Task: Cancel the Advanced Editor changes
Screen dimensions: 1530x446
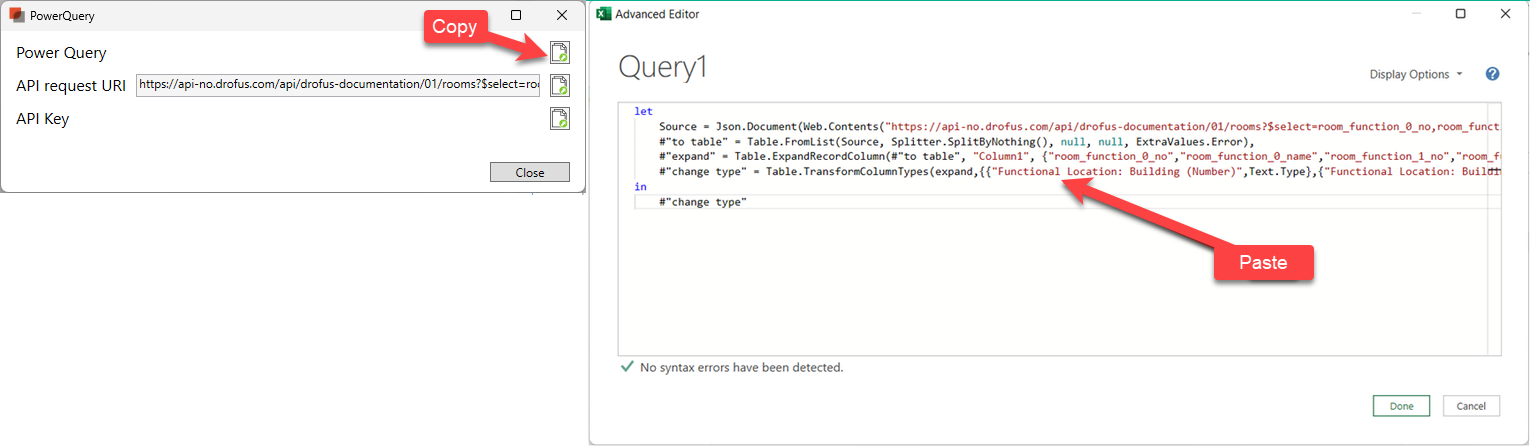Action: pos(1471,406)
